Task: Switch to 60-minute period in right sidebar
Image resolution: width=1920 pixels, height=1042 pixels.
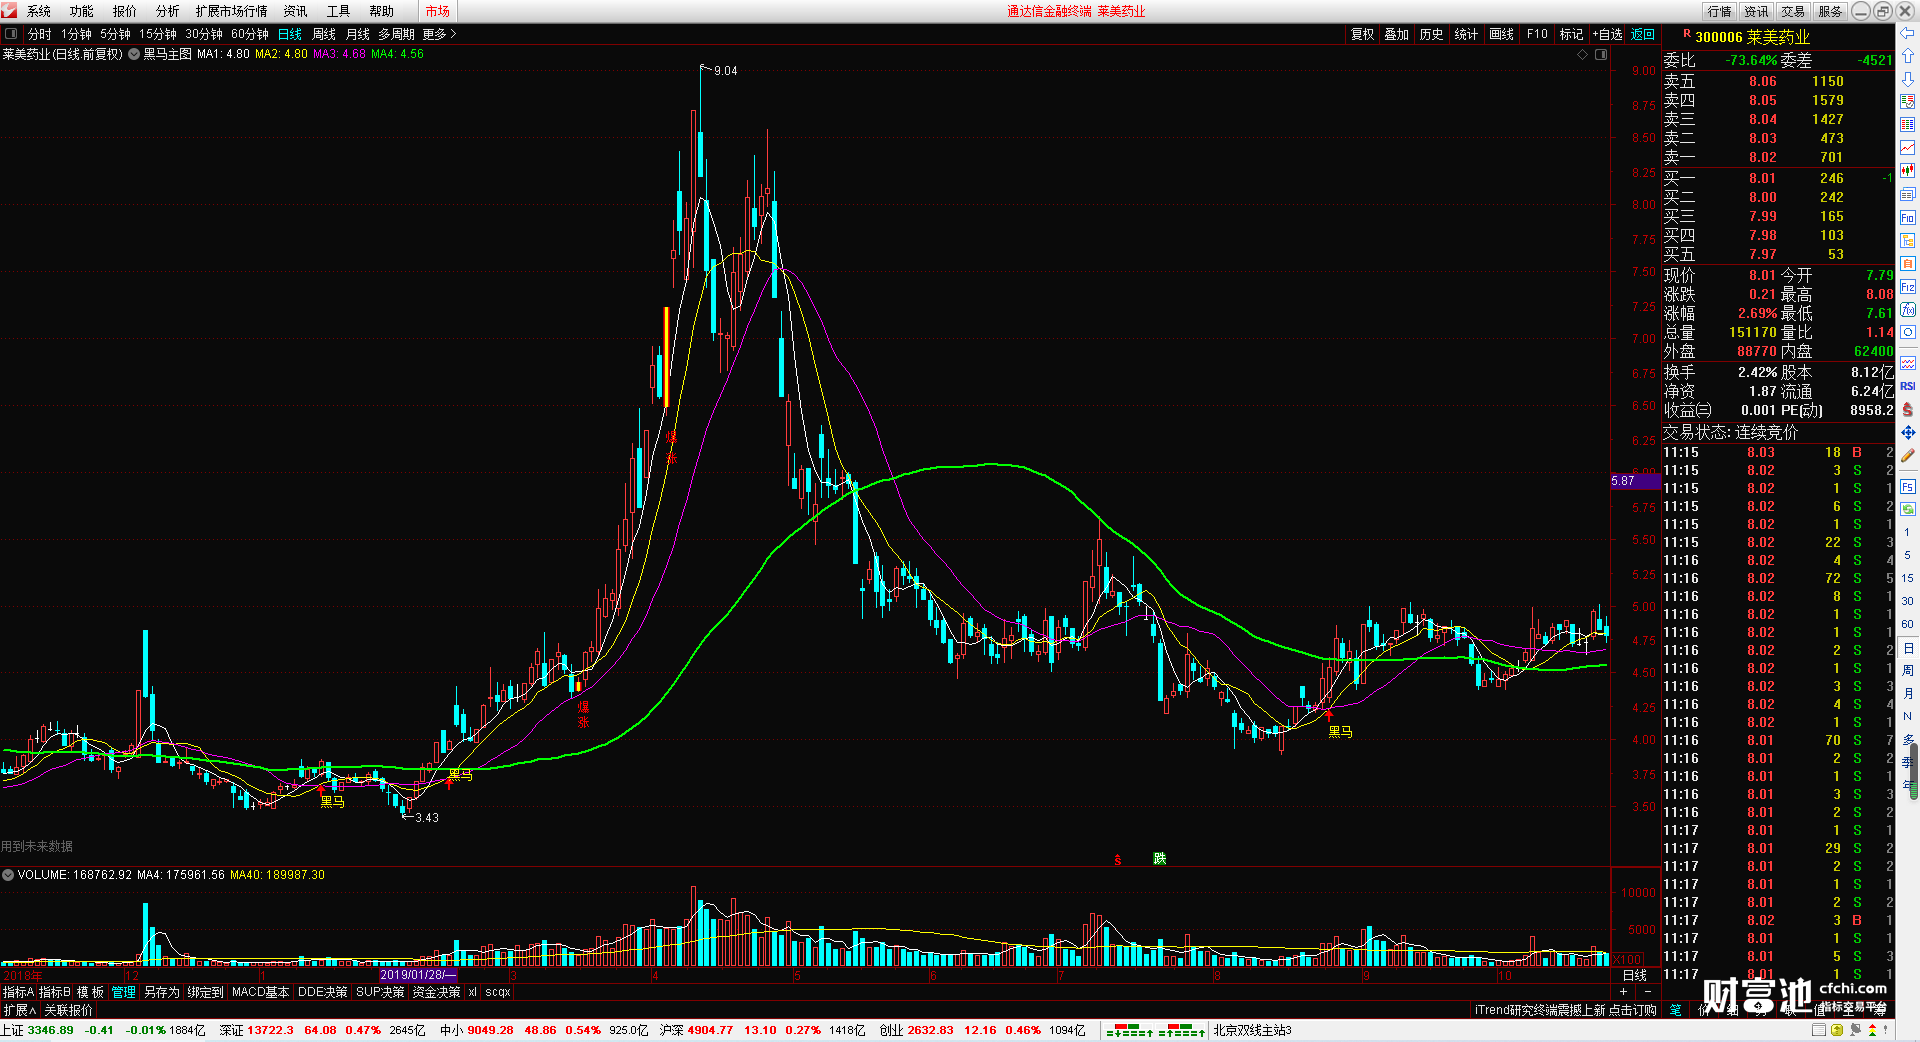Action: (x=1908, y=624)
